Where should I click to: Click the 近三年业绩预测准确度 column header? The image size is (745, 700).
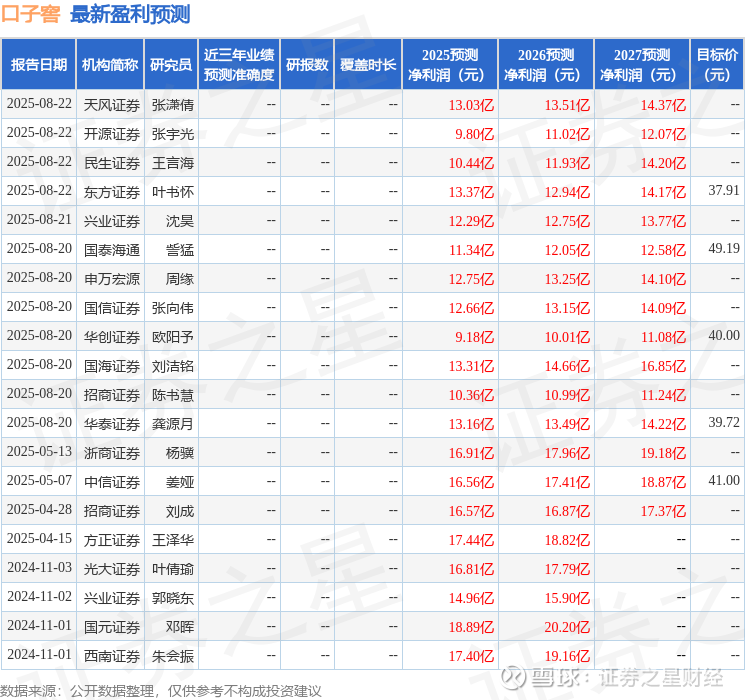pyautogui.click(x=239, y=65)
